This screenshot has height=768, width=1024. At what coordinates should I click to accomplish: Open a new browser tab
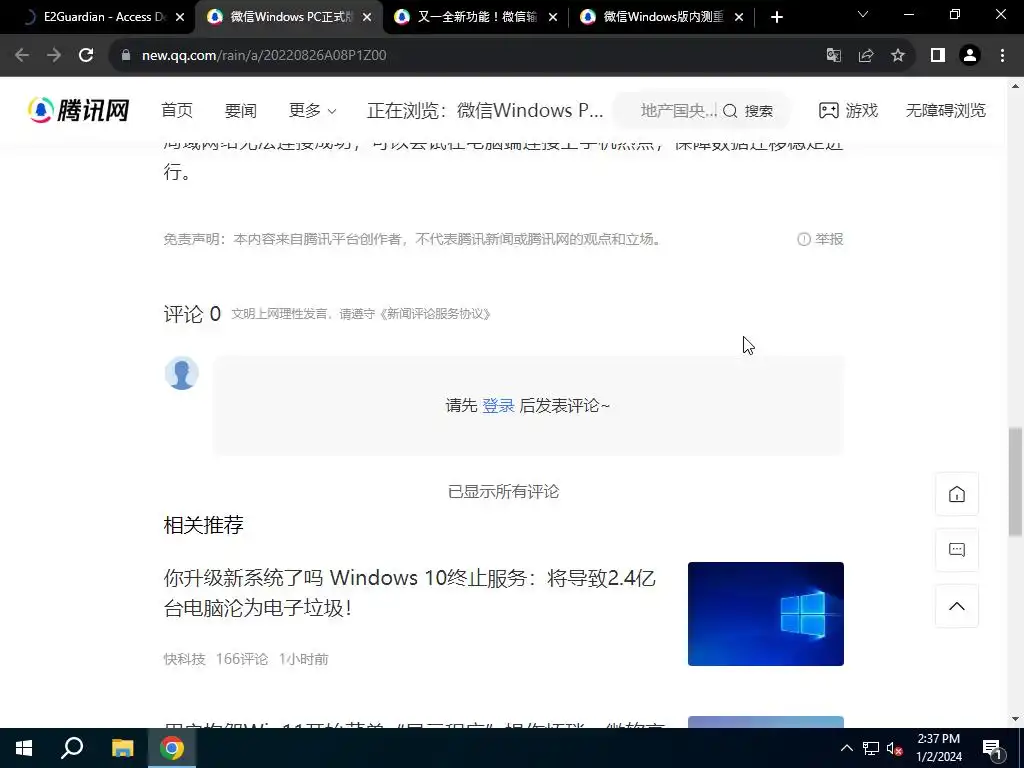click(776, 18)
